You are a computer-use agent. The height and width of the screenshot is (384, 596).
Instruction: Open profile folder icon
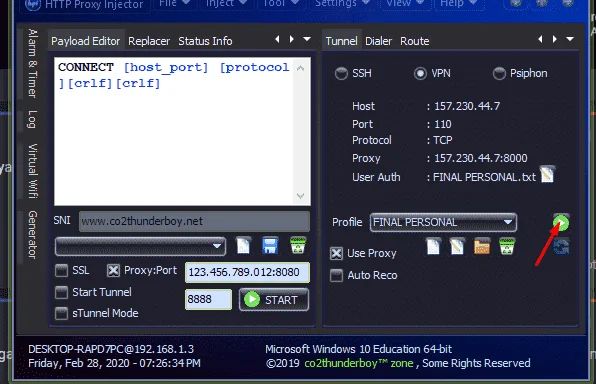point(482,246)
